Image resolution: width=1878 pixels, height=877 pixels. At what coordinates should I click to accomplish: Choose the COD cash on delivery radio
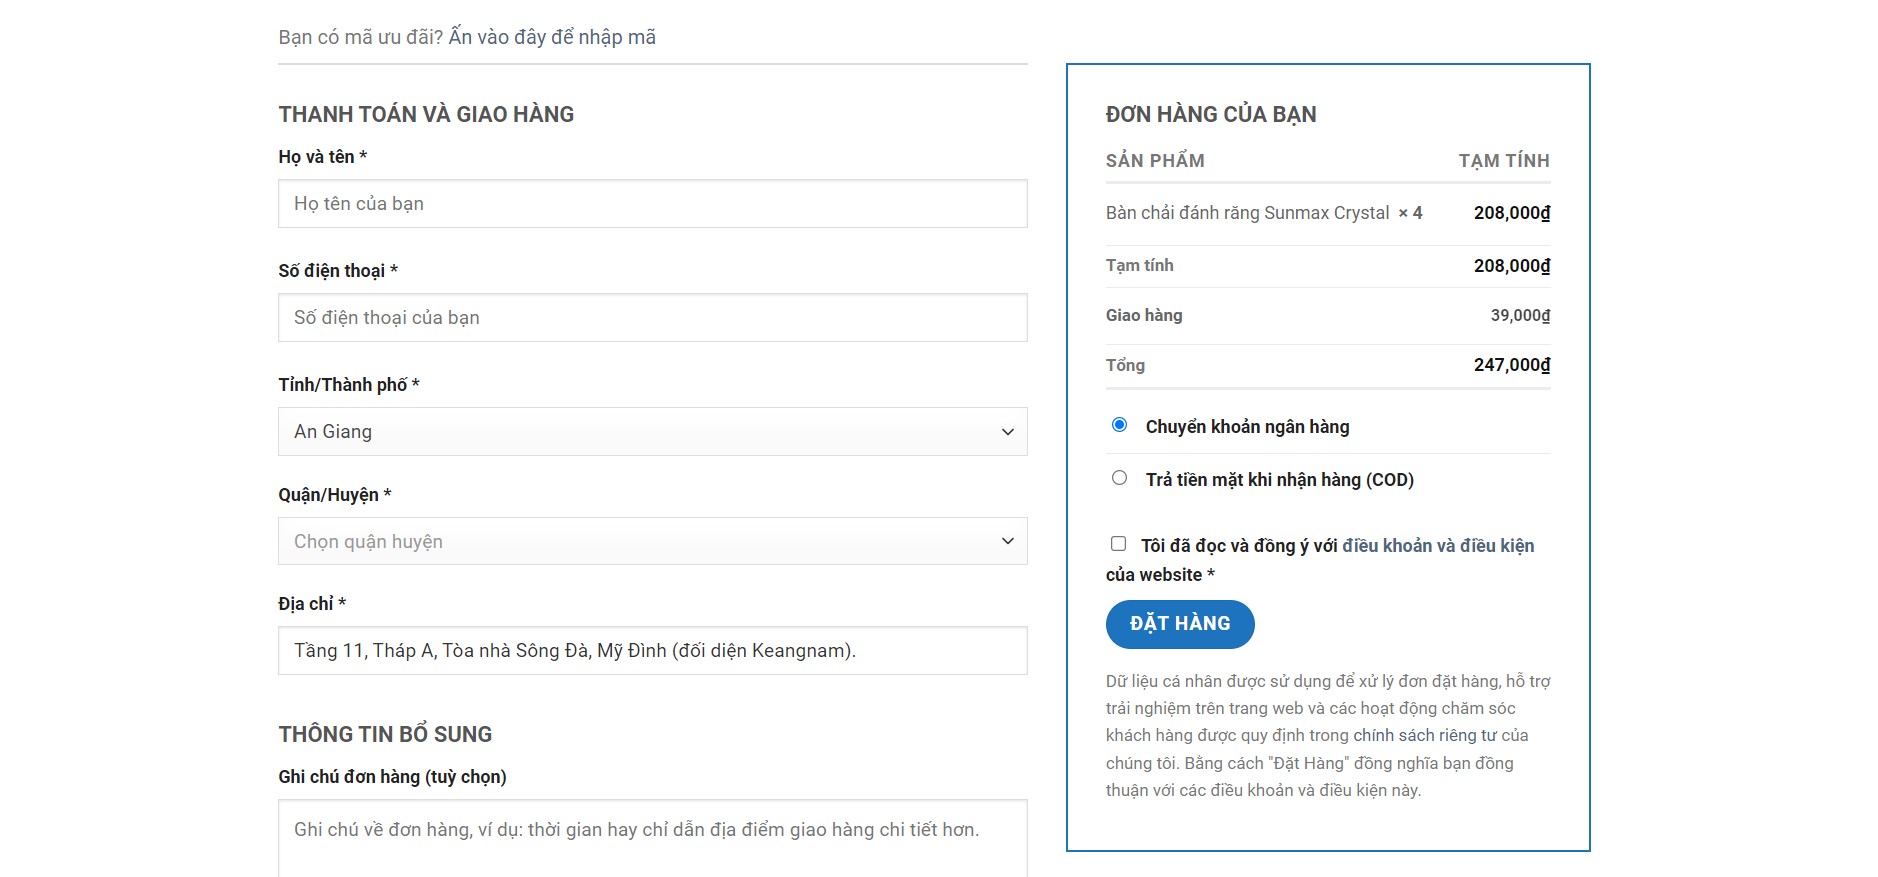(1119, 478)
